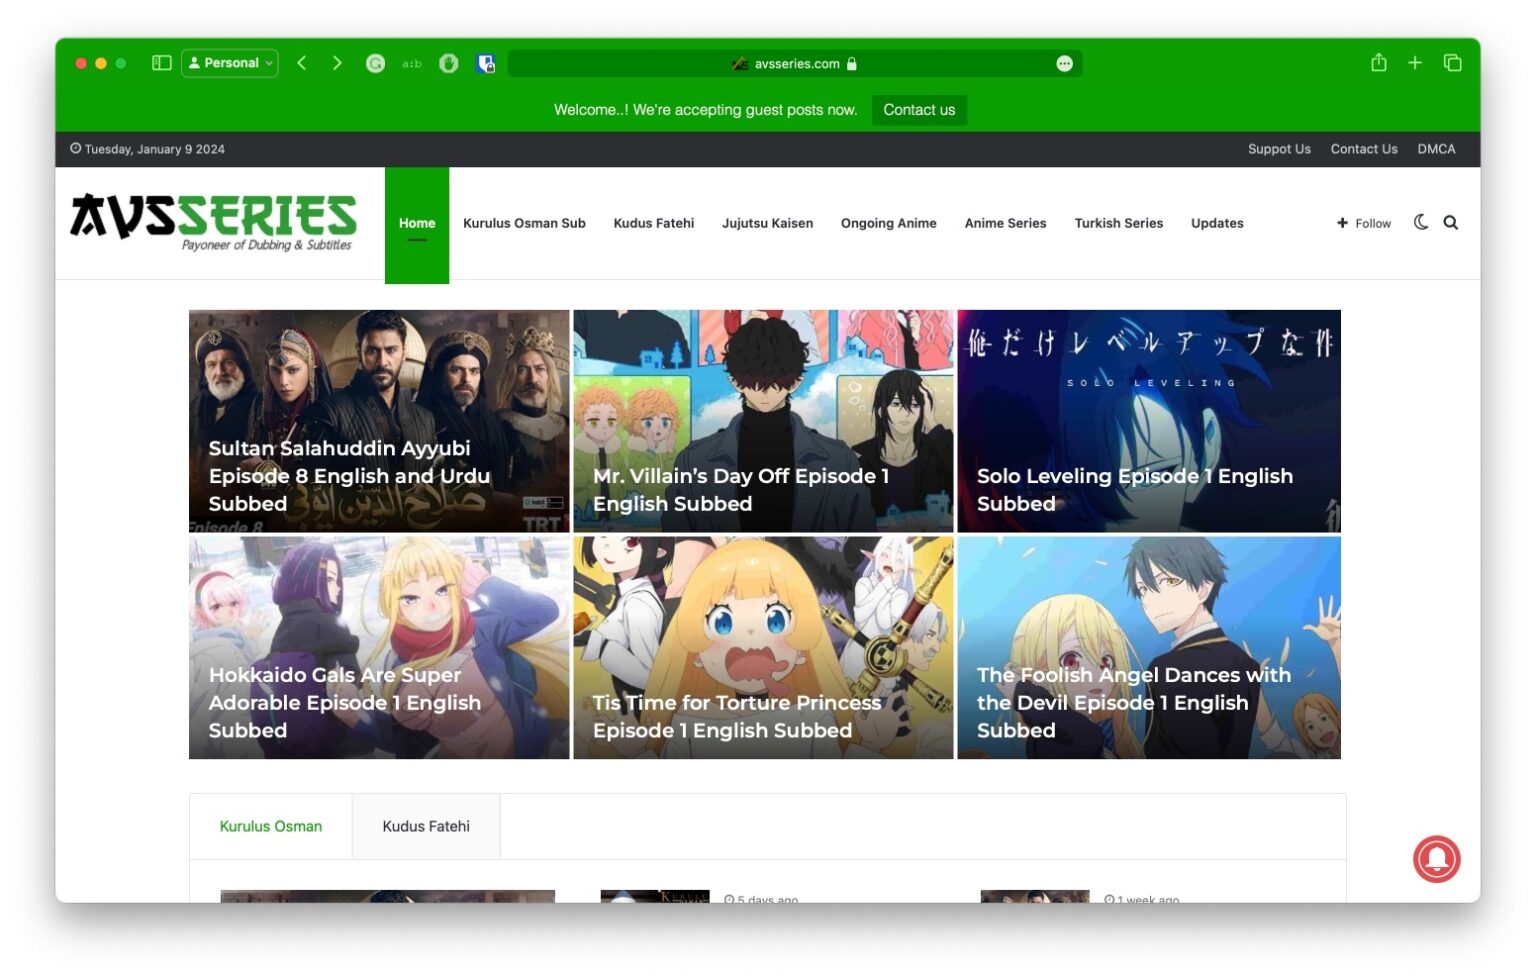Viewport: 1536px width, 976px height.
Task: Select Turkish Series in the navigation menu
Action: coord(1118,223)
